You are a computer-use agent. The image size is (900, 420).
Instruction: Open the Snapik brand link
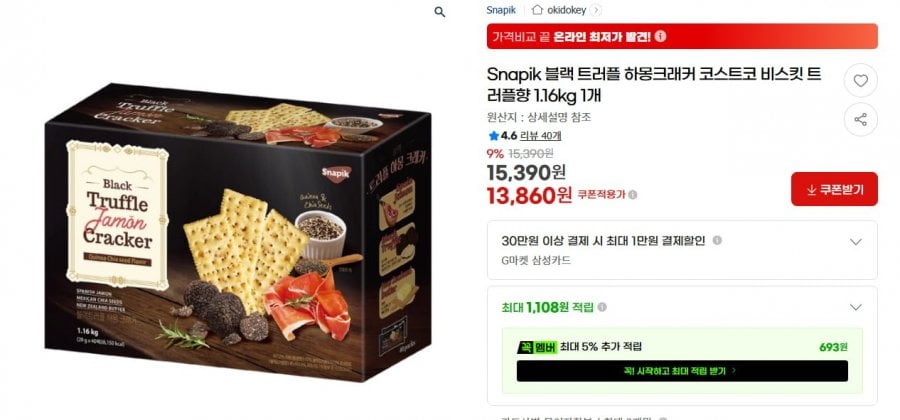[x=501, y=10]
